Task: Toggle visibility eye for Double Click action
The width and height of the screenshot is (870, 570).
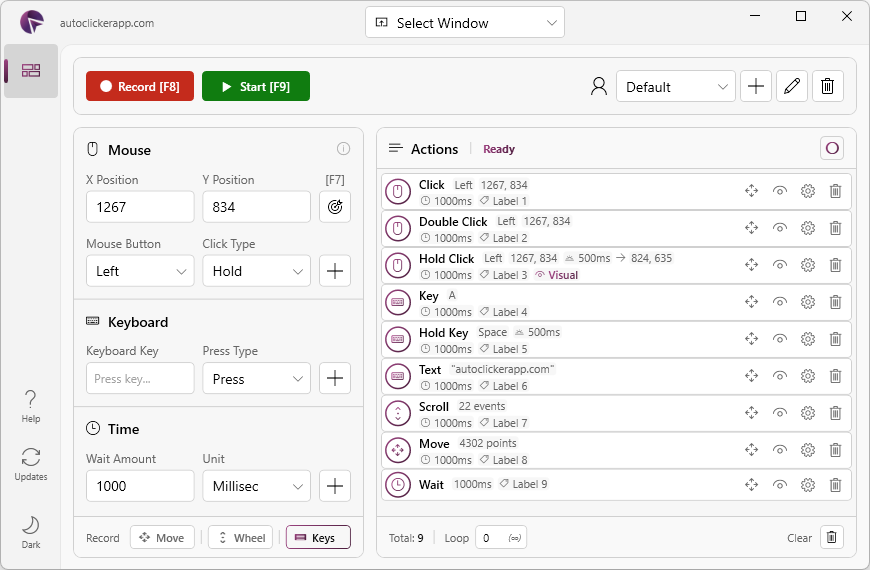Action: [x=780, y=228]
